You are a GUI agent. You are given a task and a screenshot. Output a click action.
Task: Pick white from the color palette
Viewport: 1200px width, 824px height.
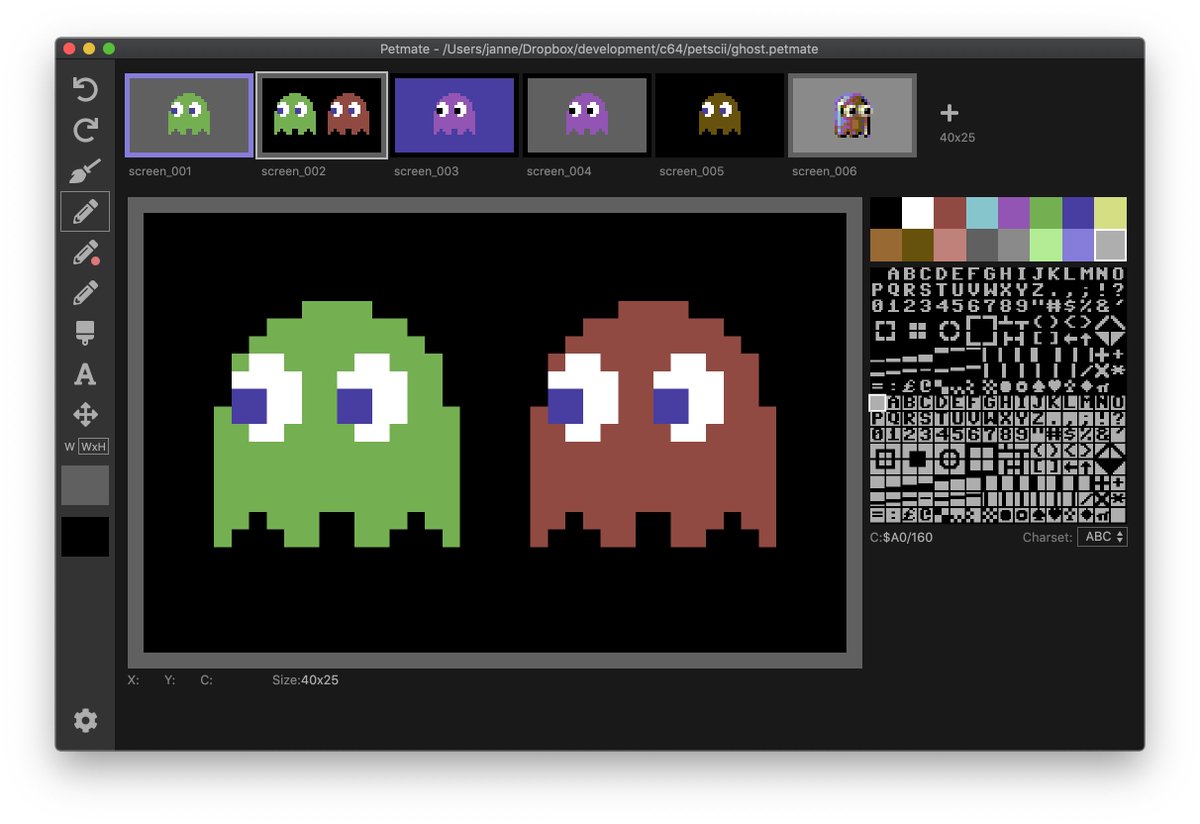[918, 213]
